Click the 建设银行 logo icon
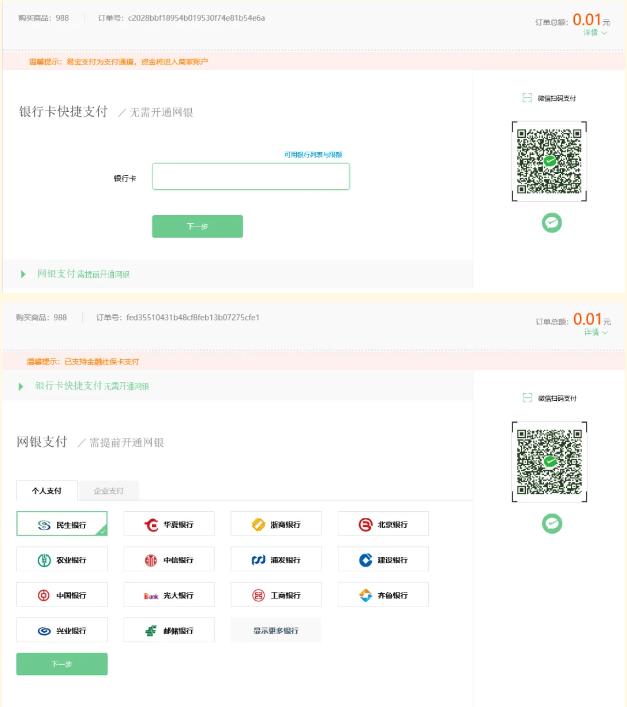Screen dimensions: 627x707 (x=366, y=560)
